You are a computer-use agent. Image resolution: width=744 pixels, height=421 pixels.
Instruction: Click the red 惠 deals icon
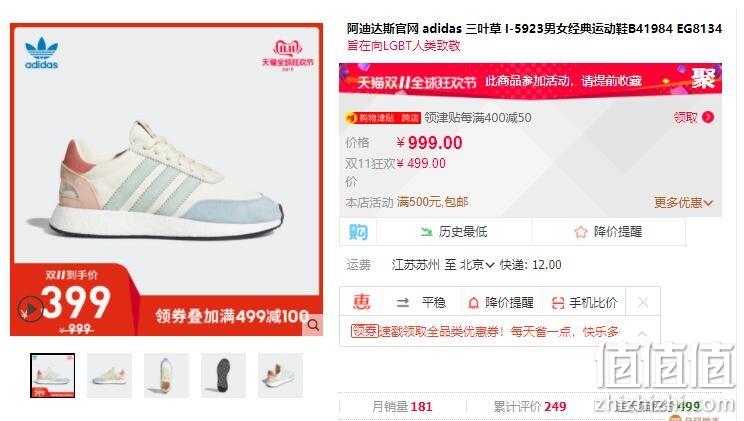(x=361, y=302)
